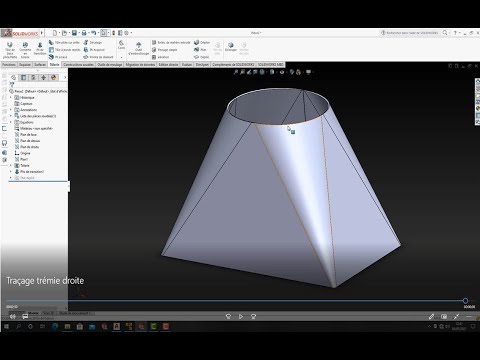Open the SolidWorks logo menu arrow
Image resolution: width=480 pixels, height=360 pixels.
pyautogui.click(x=42, y=33)
